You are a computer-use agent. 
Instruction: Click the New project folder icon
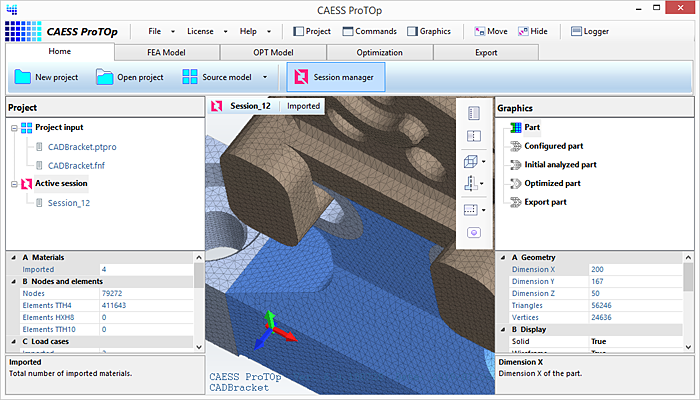point(23,77)
